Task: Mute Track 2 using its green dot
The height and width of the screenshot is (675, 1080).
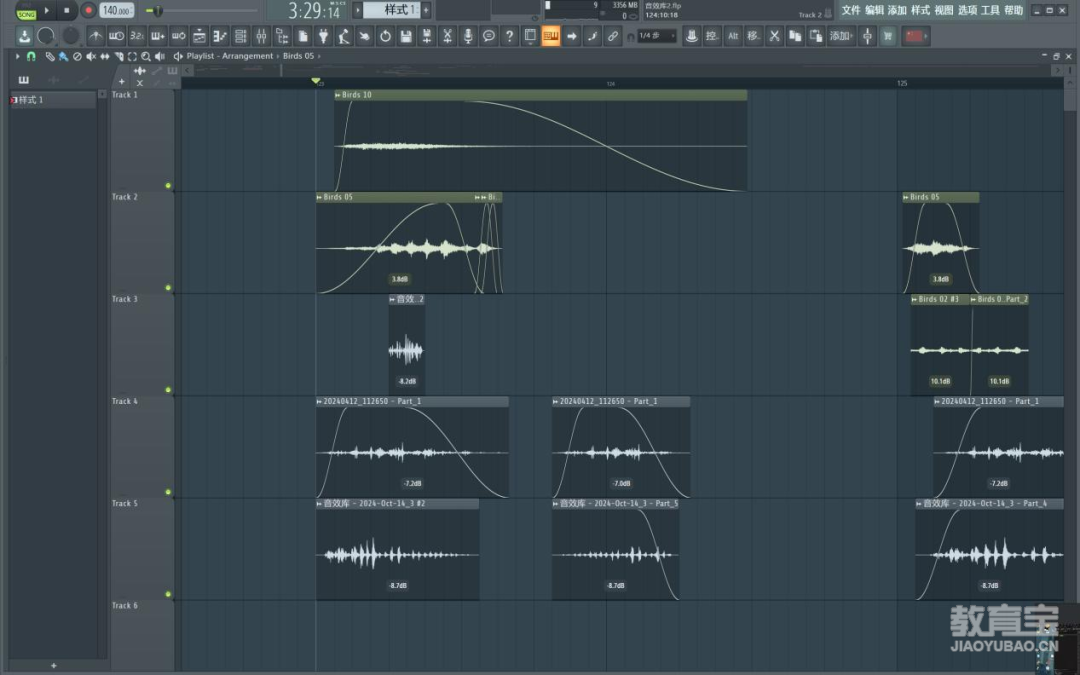Action: [x=168, y=288]
